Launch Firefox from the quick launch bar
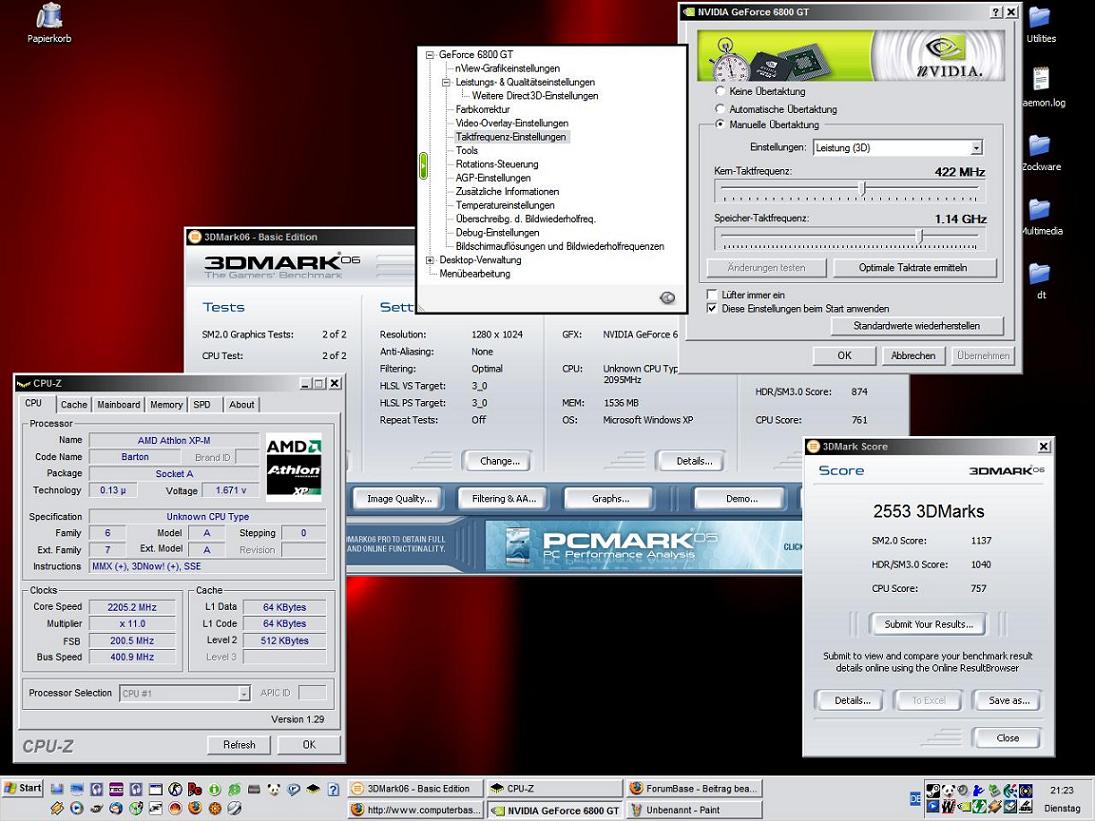1095x821 pixels. (x=195, y=808)
